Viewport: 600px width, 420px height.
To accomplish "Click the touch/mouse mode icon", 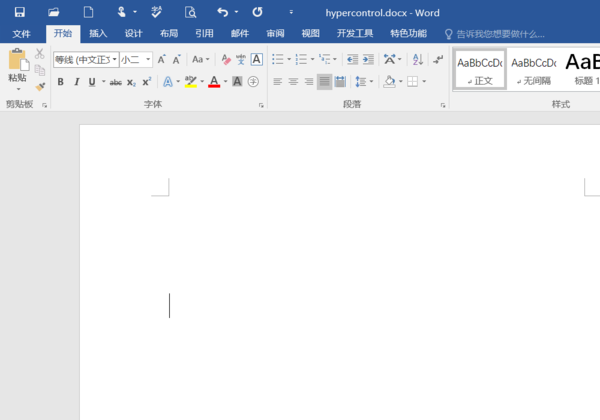I will tap(122, 12).
